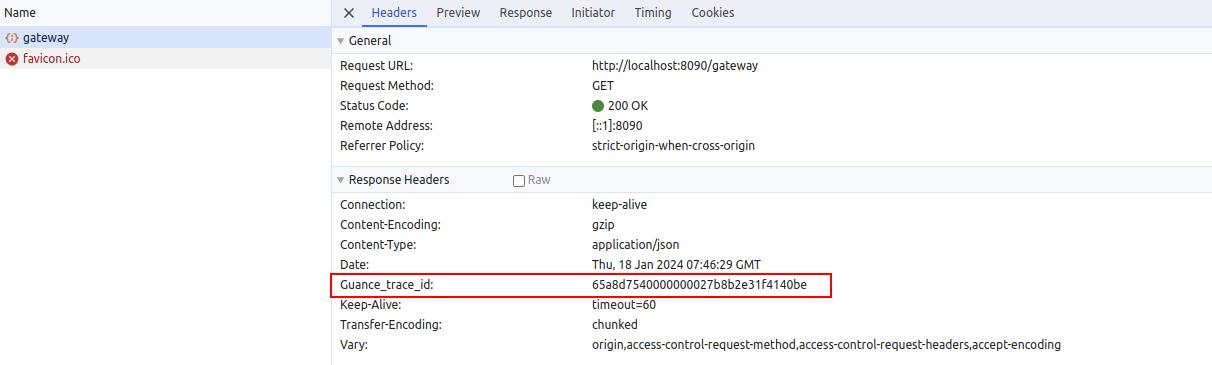The image size is (1212, 365).
Task: Click the Request URL label
Action: (376, 66)
